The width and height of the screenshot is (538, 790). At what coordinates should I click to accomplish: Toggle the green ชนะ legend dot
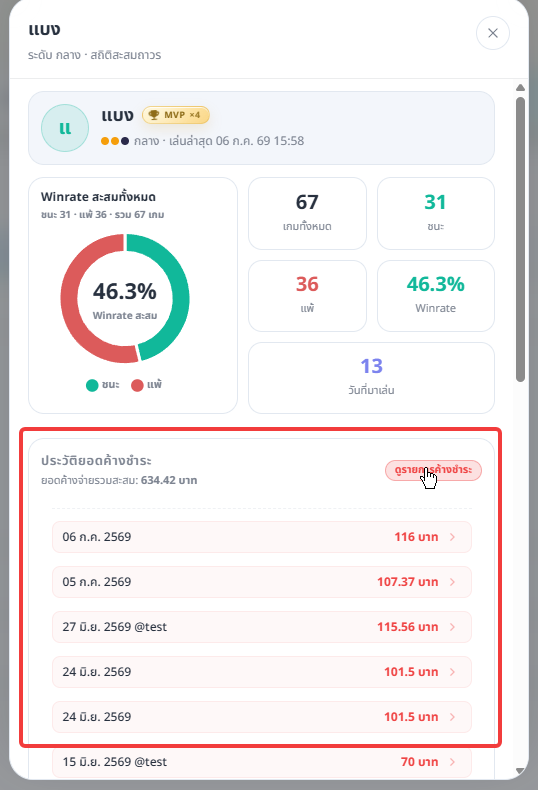[92, 385]
